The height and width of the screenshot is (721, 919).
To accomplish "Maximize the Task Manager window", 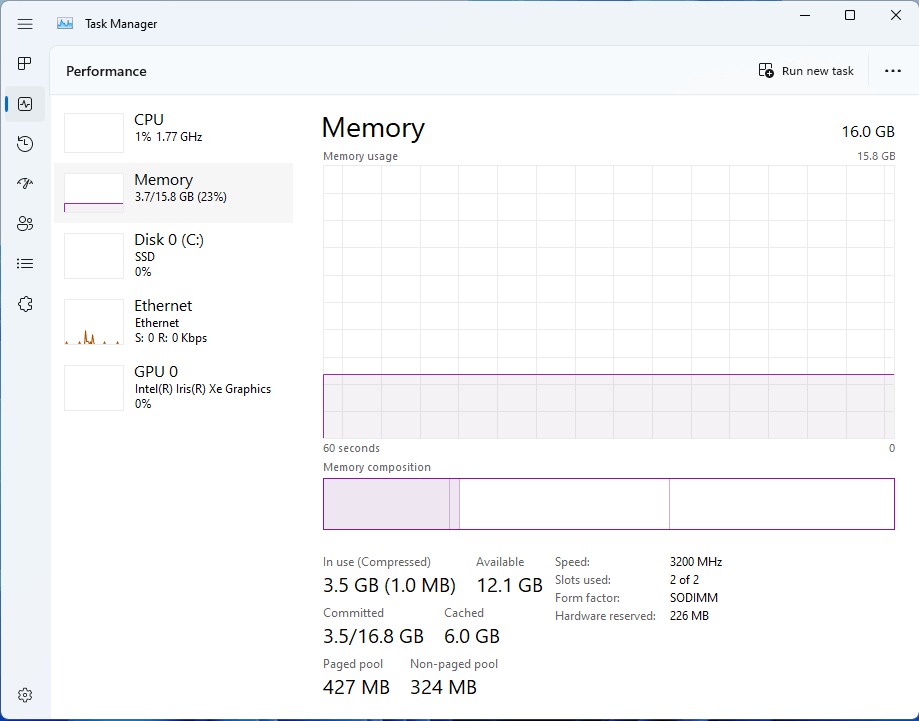I will point(850,15).
